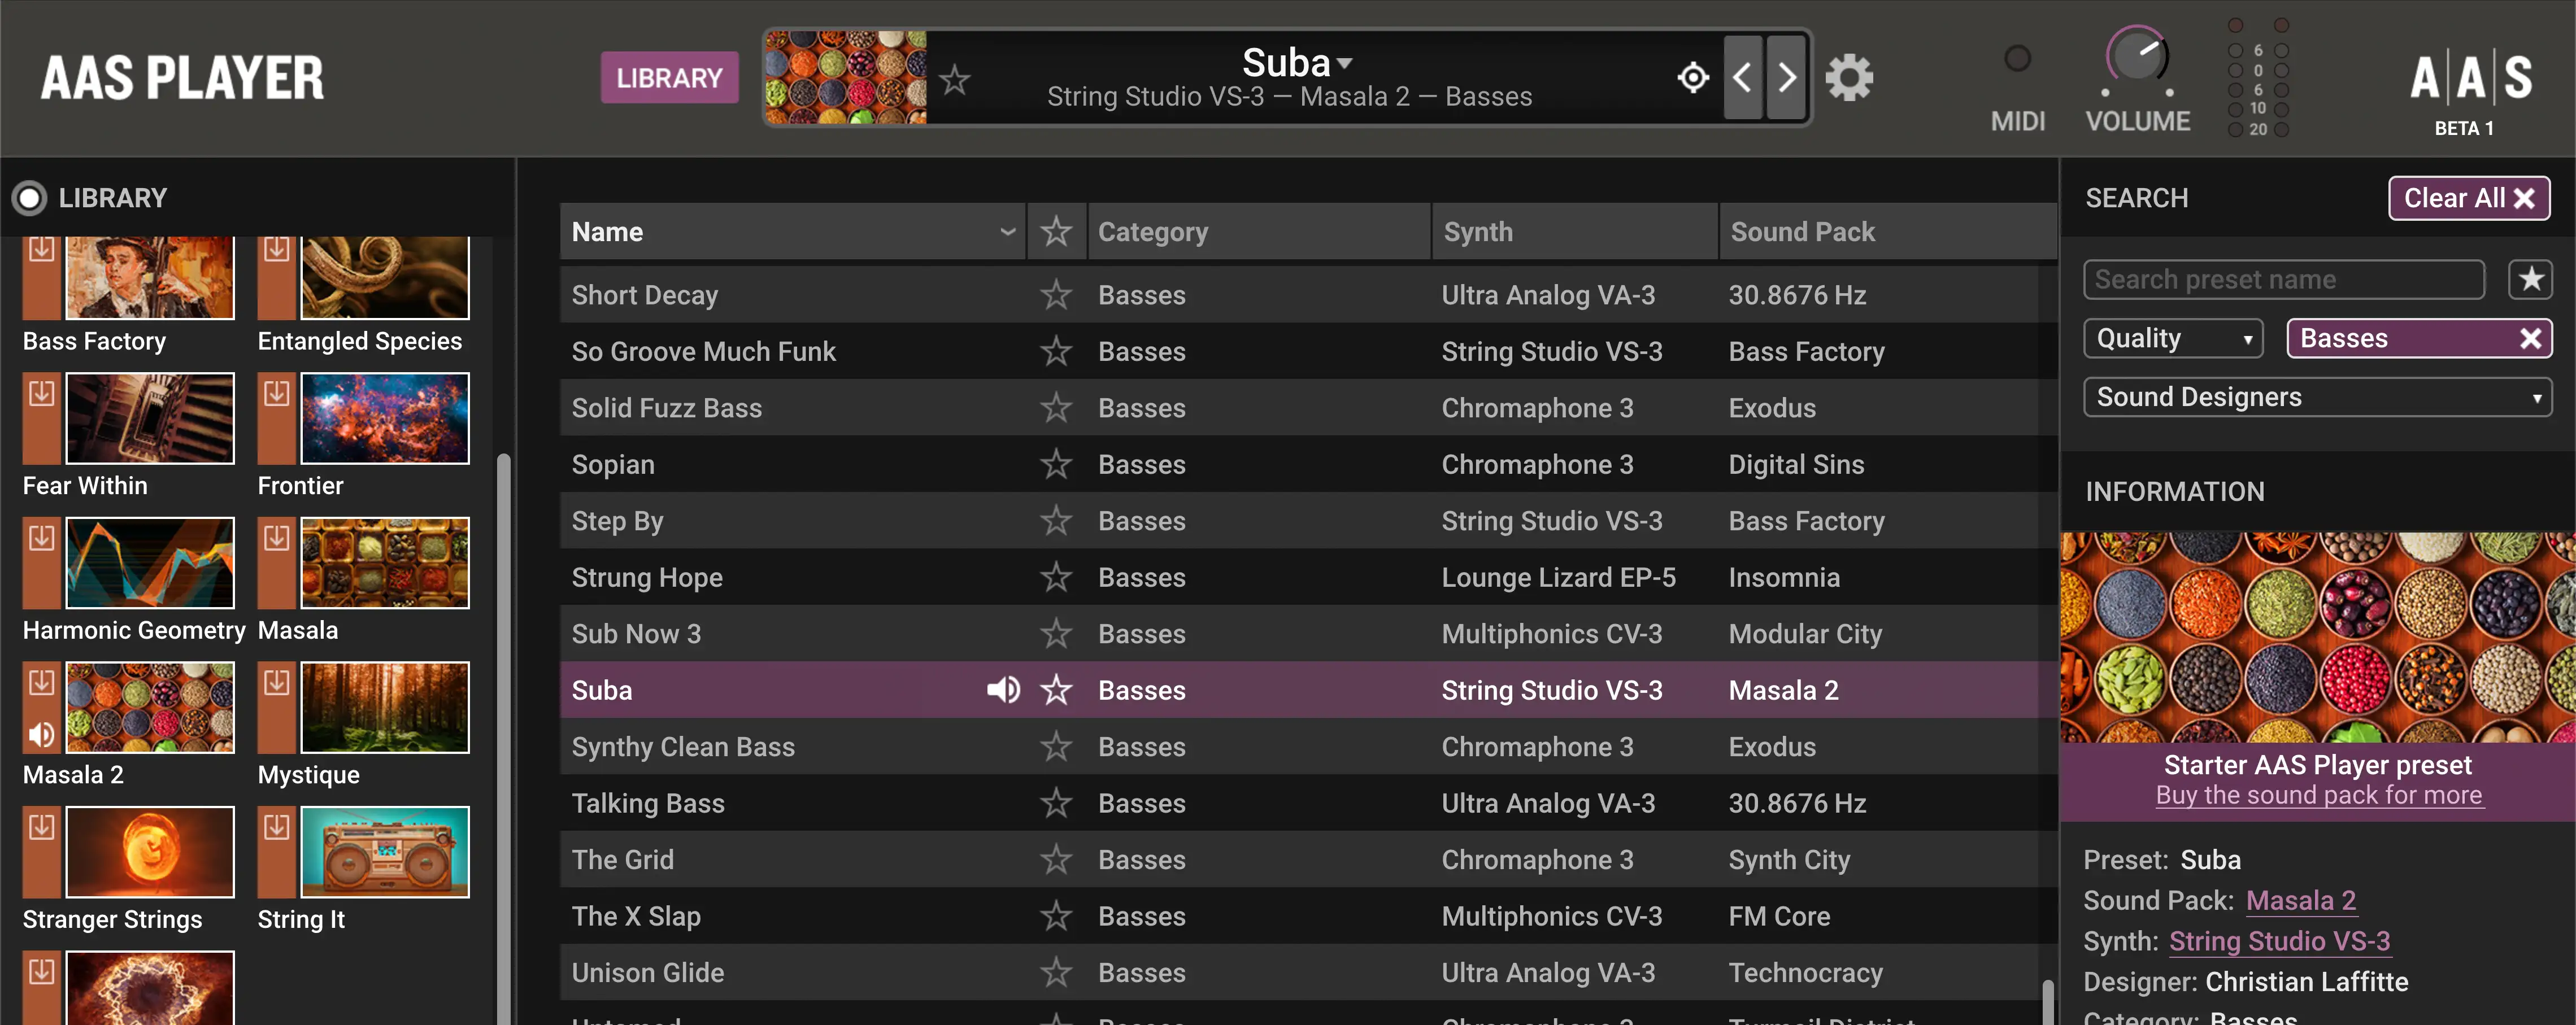Download the Entangled Species sound pack
The image size is (2576, 1025).
point(276,249)
